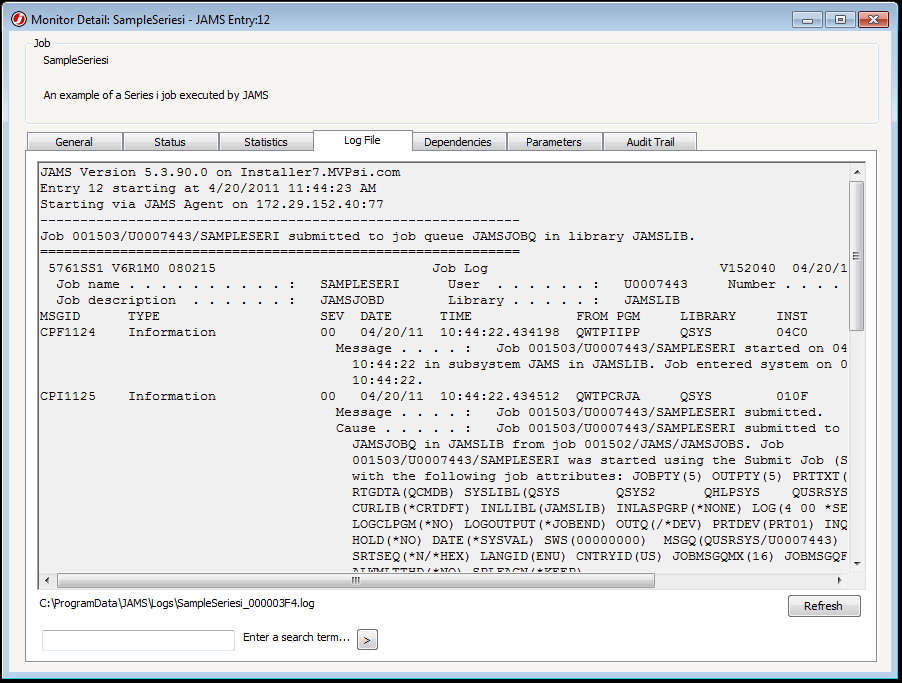Open the Audit Trail tab
This screenshot has height=683, width=902.
650,142
